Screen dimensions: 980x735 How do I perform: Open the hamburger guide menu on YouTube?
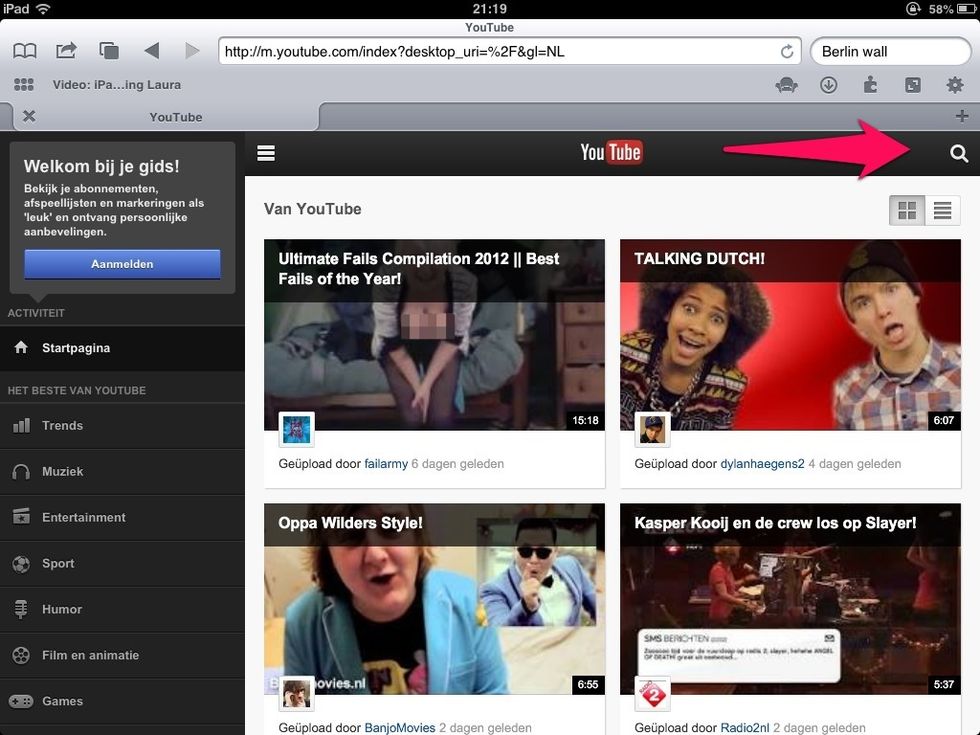click(x=265, y=153)
